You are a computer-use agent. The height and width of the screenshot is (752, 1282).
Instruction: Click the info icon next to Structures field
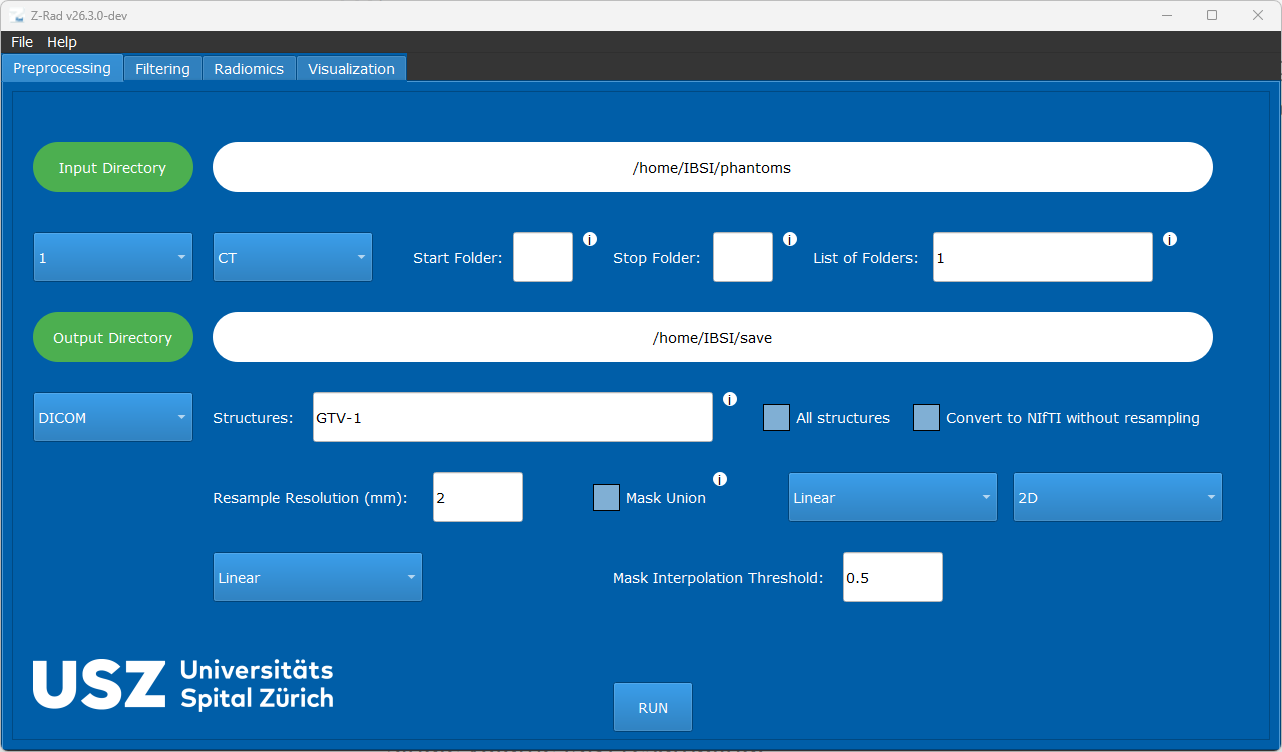(x=730, y=399)
